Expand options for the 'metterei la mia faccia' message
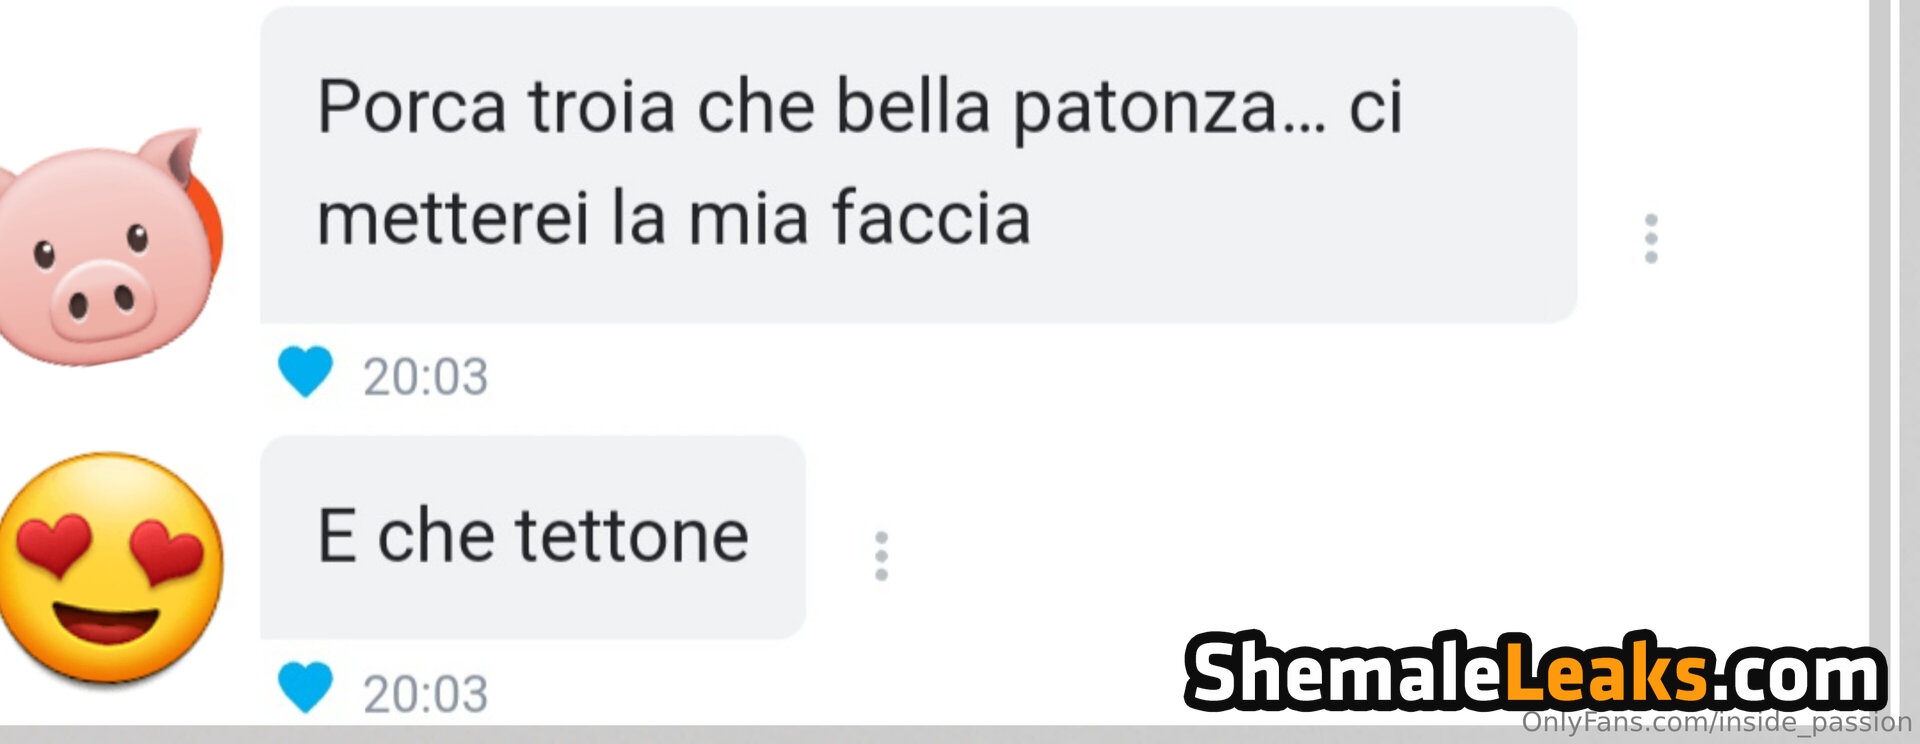This screenshot has height=744, width=1920. pyautogui.click(x=1651, y=239)
